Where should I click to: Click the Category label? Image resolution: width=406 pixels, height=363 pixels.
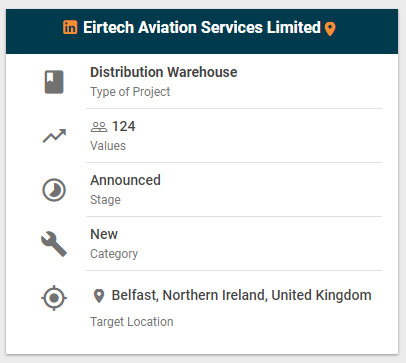[114, 254]
